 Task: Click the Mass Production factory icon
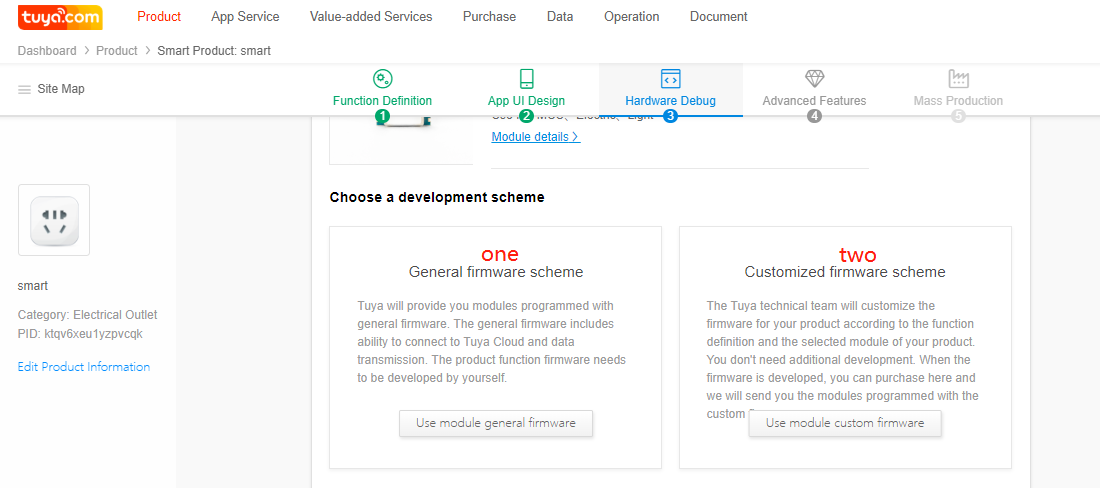tap(958, 79)
